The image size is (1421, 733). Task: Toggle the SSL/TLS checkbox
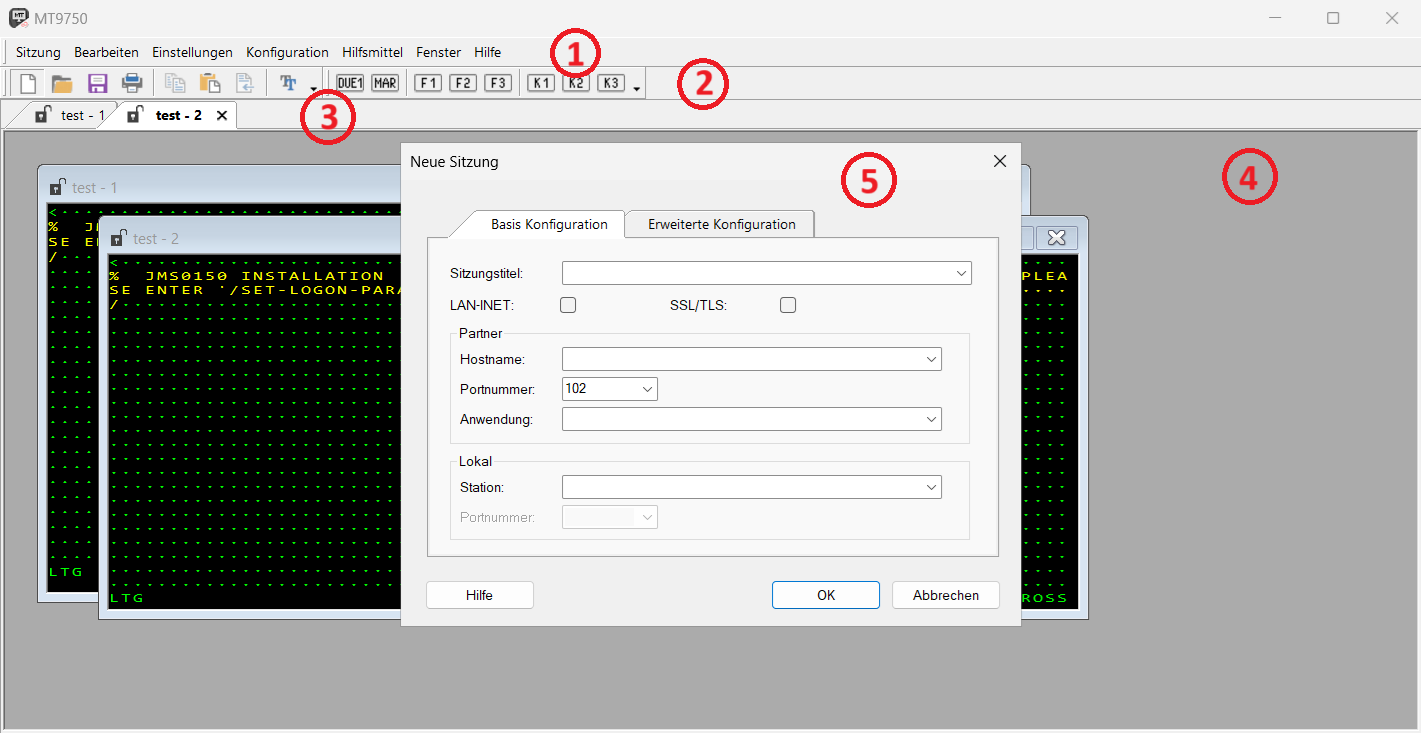pyautogui.click(x=788, y=305)
